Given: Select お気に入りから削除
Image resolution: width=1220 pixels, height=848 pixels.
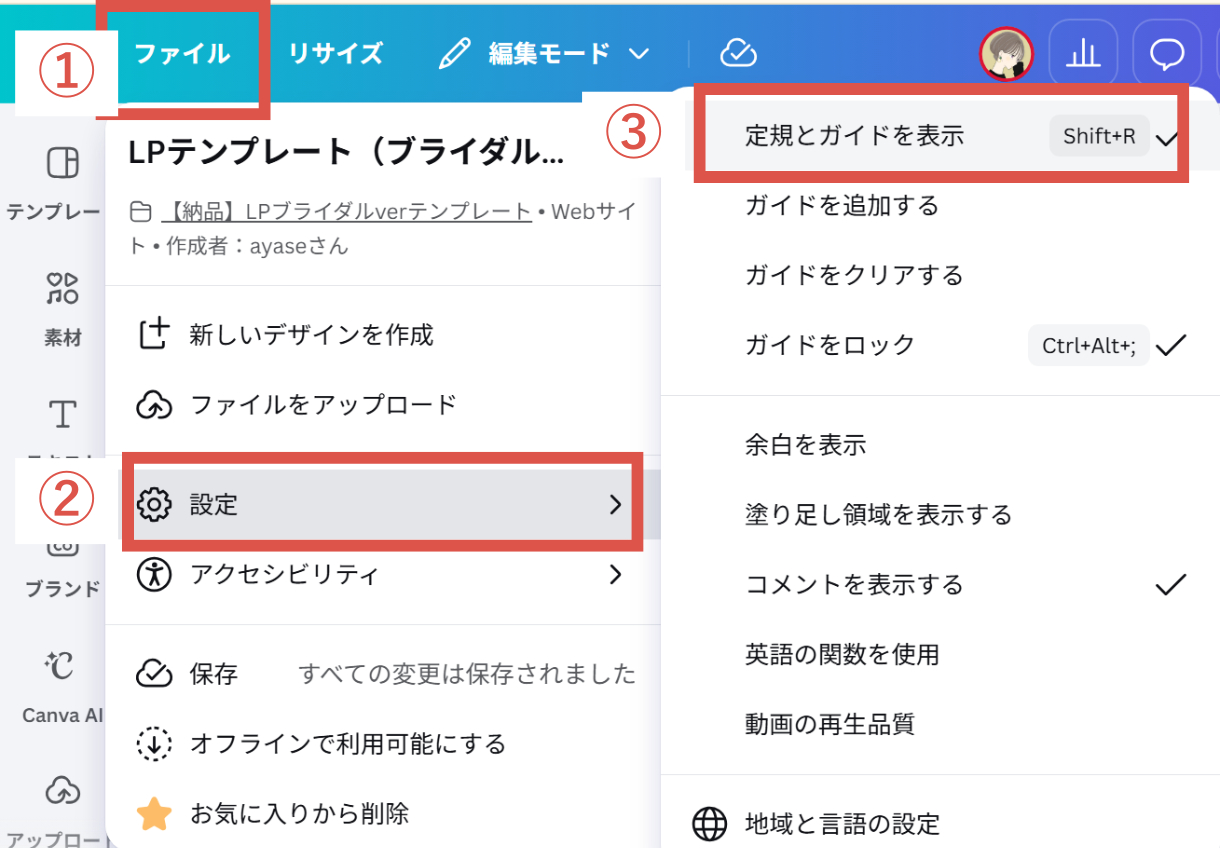Looking at the screenshot, I should pyautogui.click(x=383, y=814).
